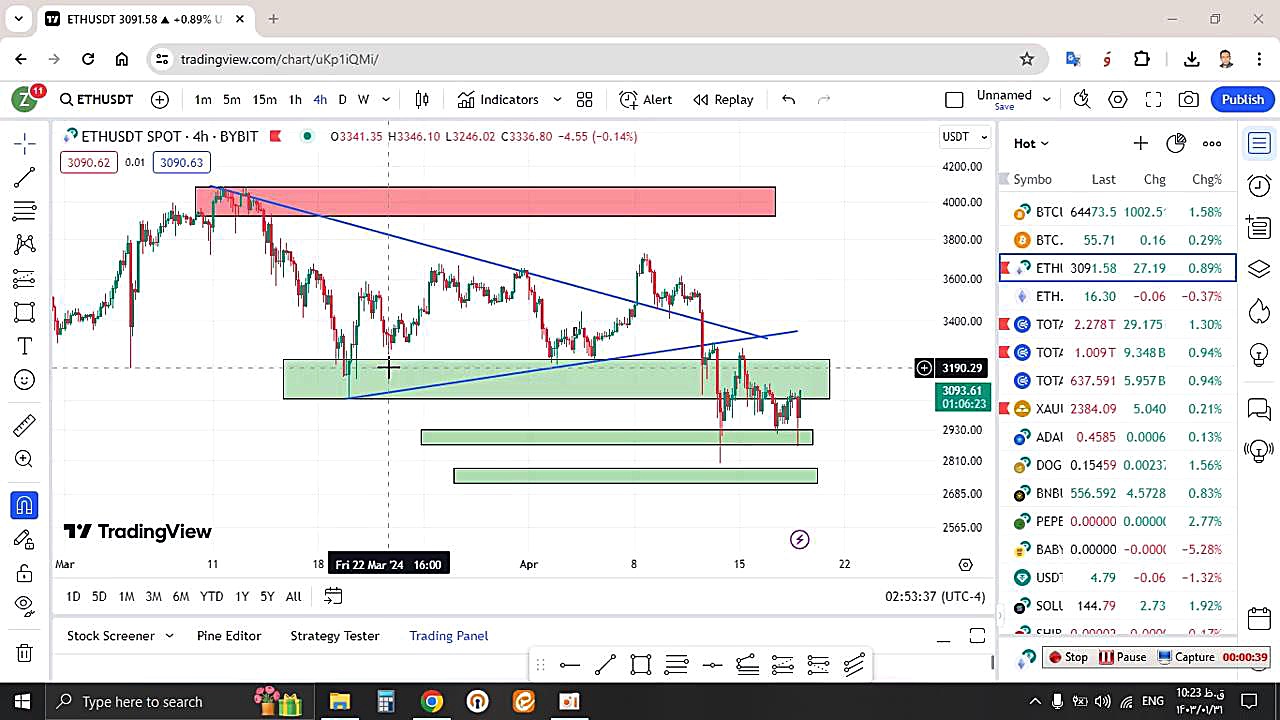Viewport: 1280px width, 720px height.
Task: Expand the timeframe intervals dropdown
Action: (386, 99)
